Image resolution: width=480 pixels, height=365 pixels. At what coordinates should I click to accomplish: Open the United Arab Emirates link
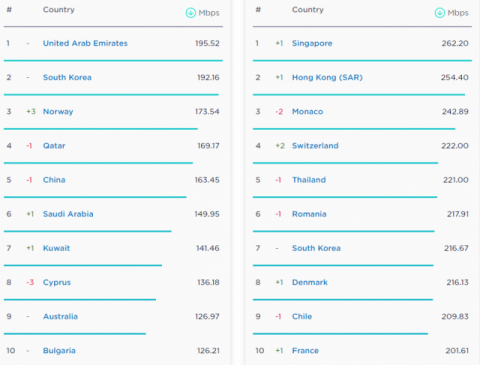click(x=85, y=43)
